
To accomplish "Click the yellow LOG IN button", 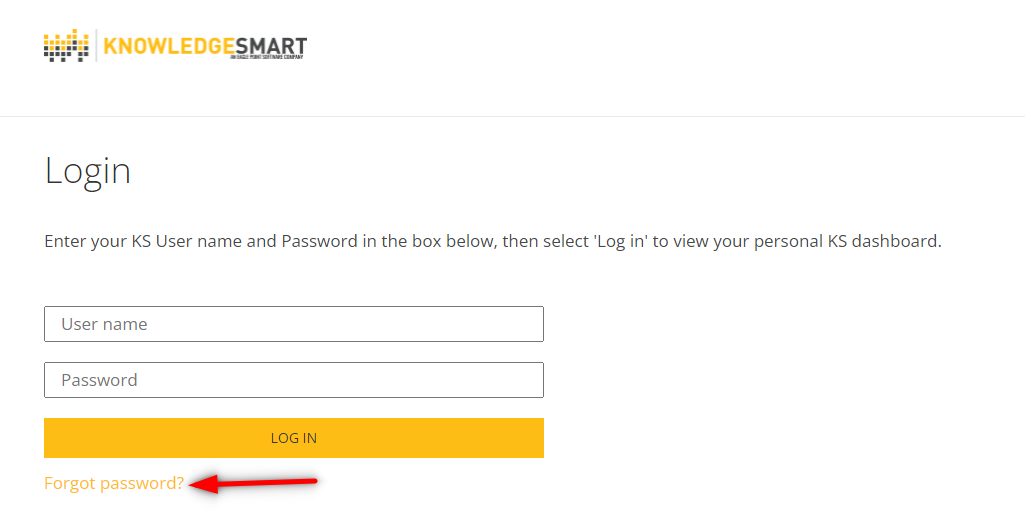I will pos(294,438).
